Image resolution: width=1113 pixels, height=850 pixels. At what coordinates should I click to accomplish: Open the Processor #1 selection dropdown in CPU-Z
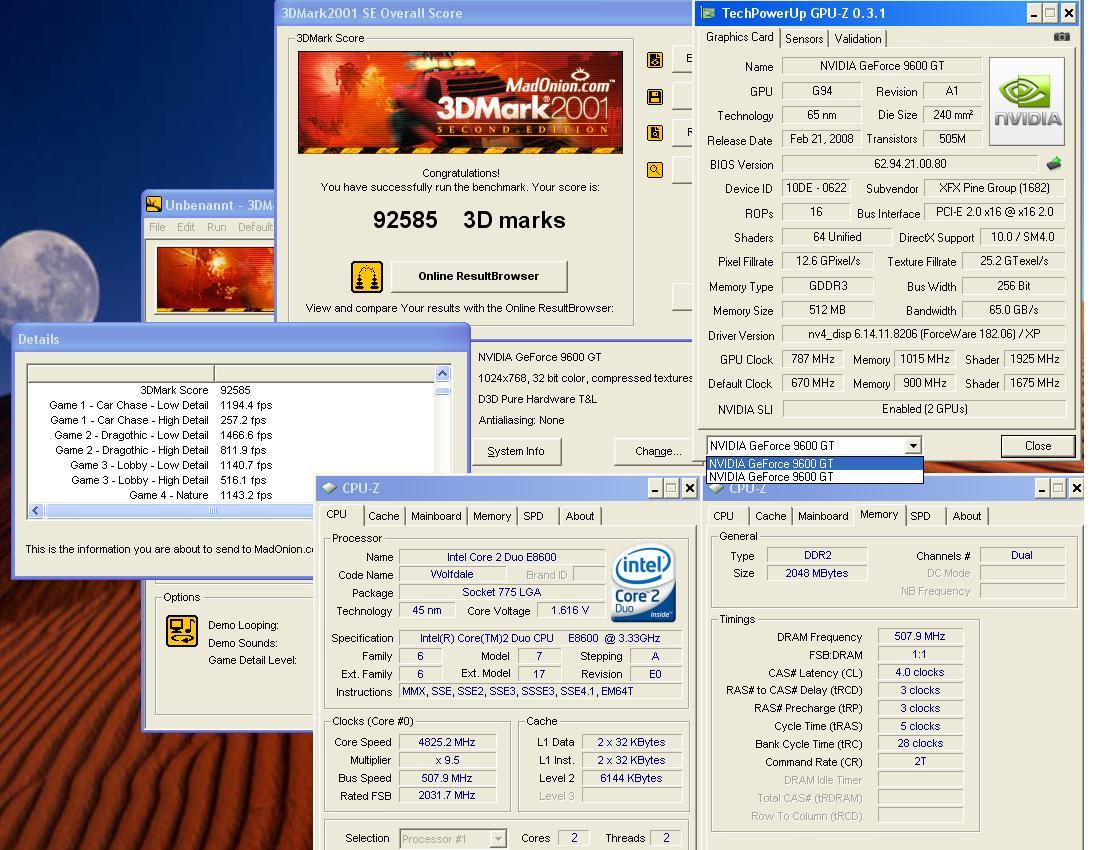pos(498,839)
